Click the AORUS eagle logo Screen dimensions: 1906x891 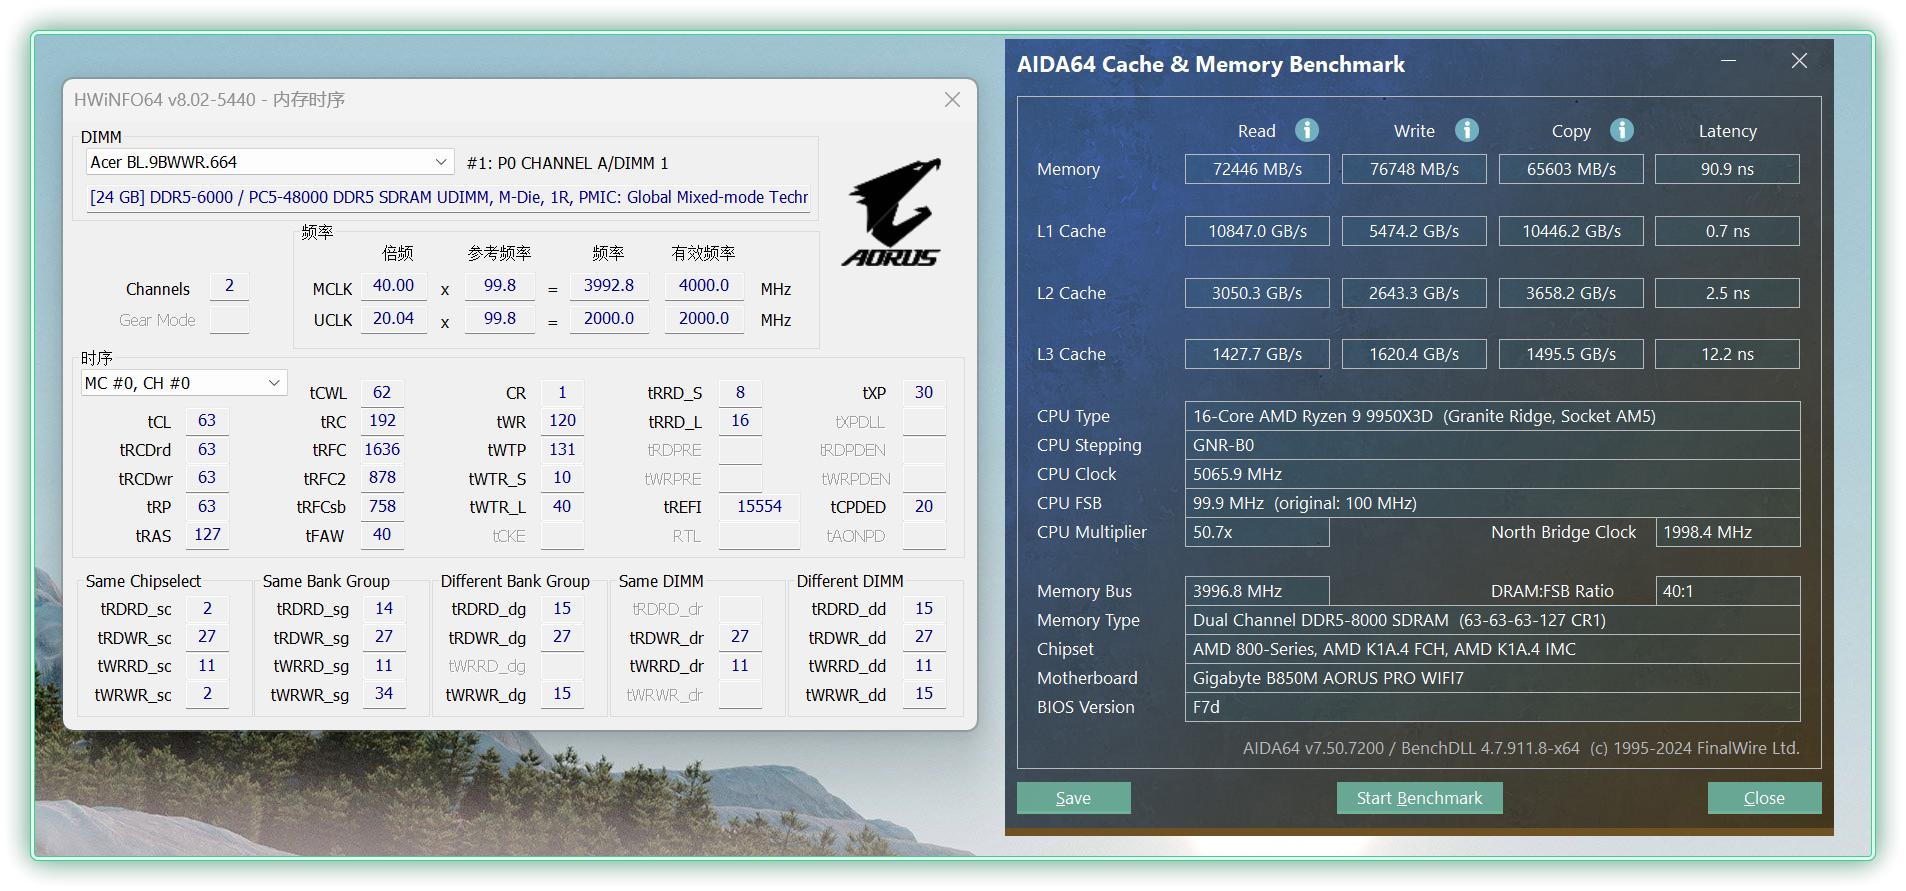[x=892, y=212]
